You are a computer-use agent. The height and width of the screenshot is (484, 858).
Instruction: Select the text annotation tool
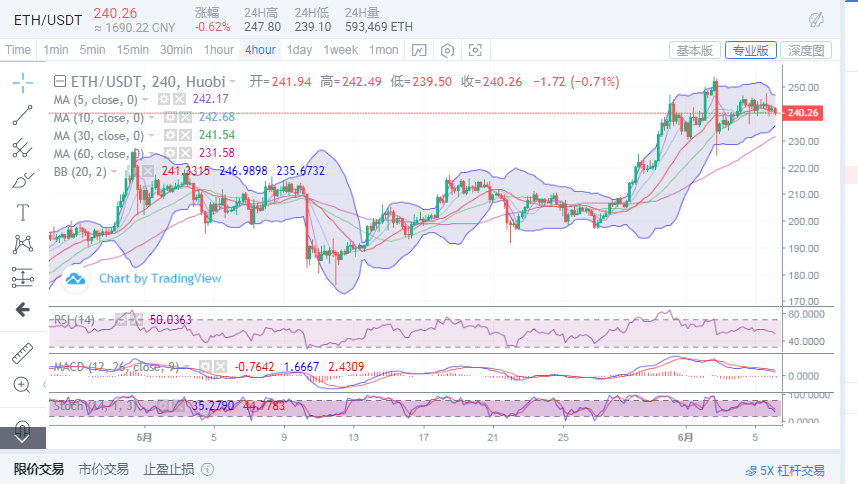22,212
